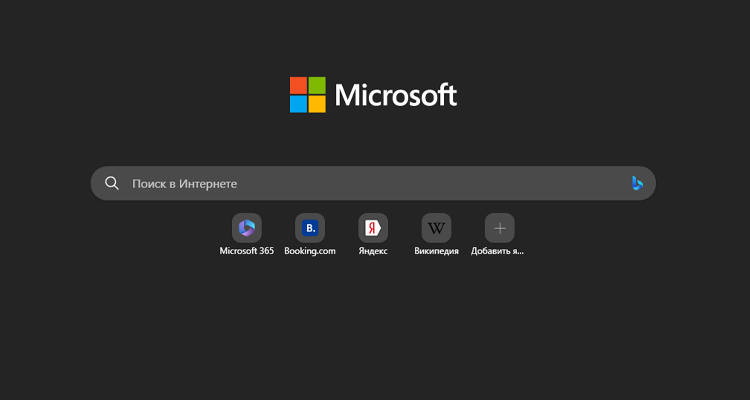Open the Википедия shortcut tile
This screenshot has height=400, width=750.
[436, 228]
